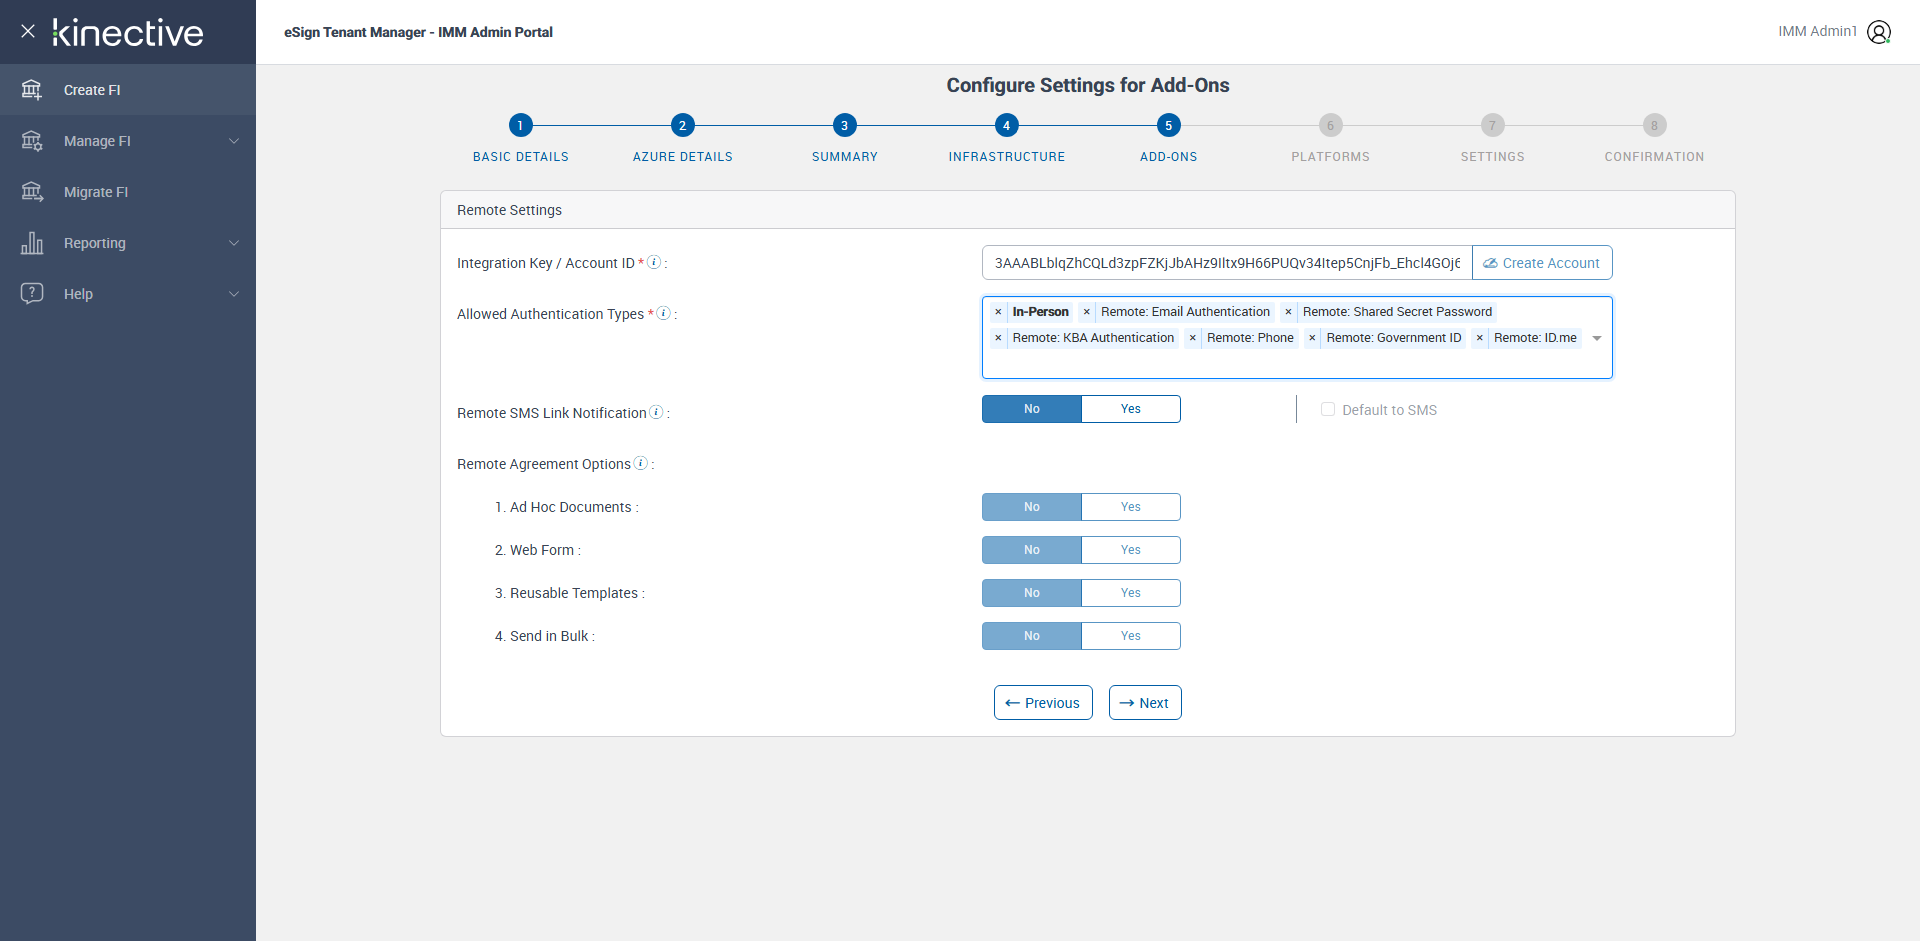Open the IMM Admin1 user profile icon
The height and width of the screenshot is (941, 1920).
[x=1879, y=32]
